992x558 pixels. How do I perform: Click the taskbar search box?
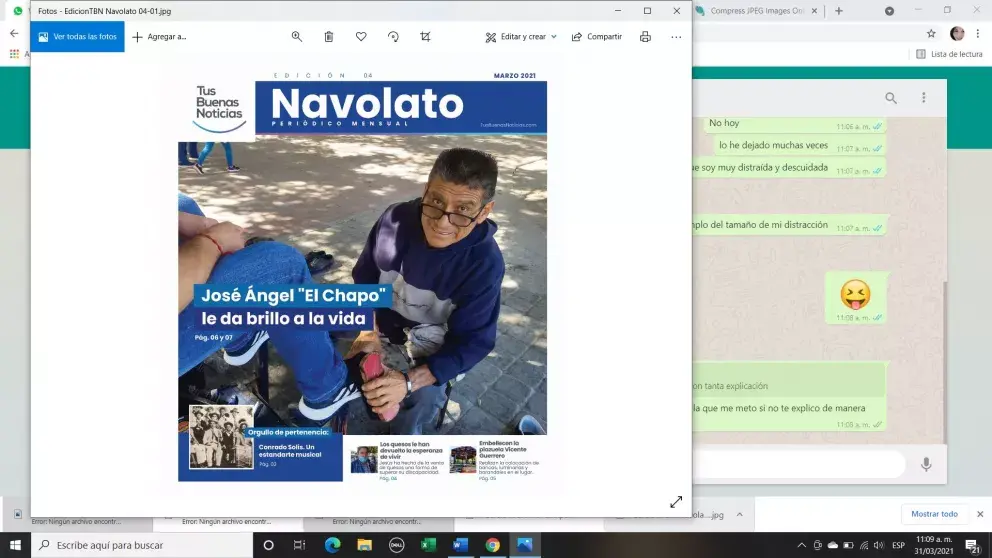142,545
